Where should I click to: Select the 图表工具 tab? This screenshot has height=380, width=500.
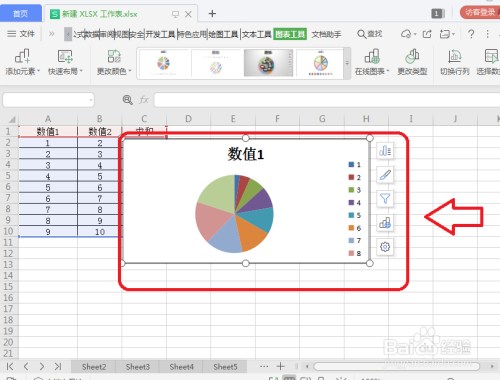[x=290, y=34]
